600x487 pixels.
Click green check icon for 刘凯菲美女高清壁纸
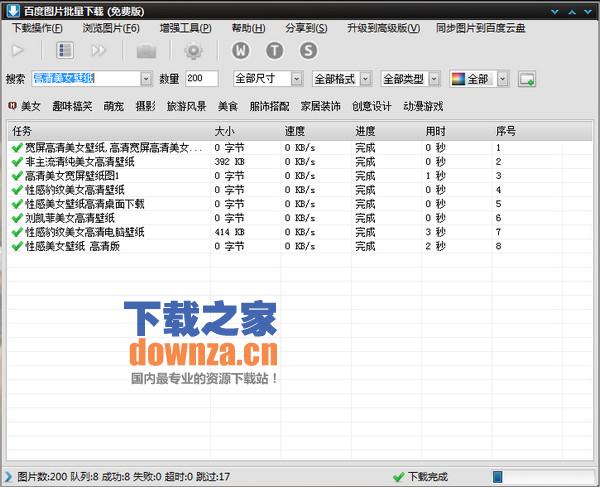[17, 218]
